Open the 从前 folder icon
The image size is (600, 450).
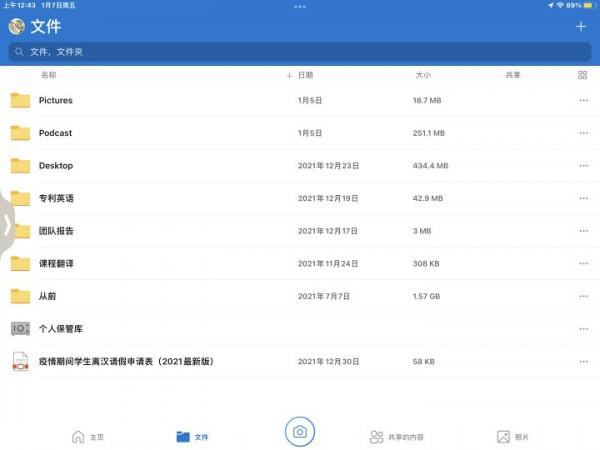pyautogui.click(x=20, y=296)
